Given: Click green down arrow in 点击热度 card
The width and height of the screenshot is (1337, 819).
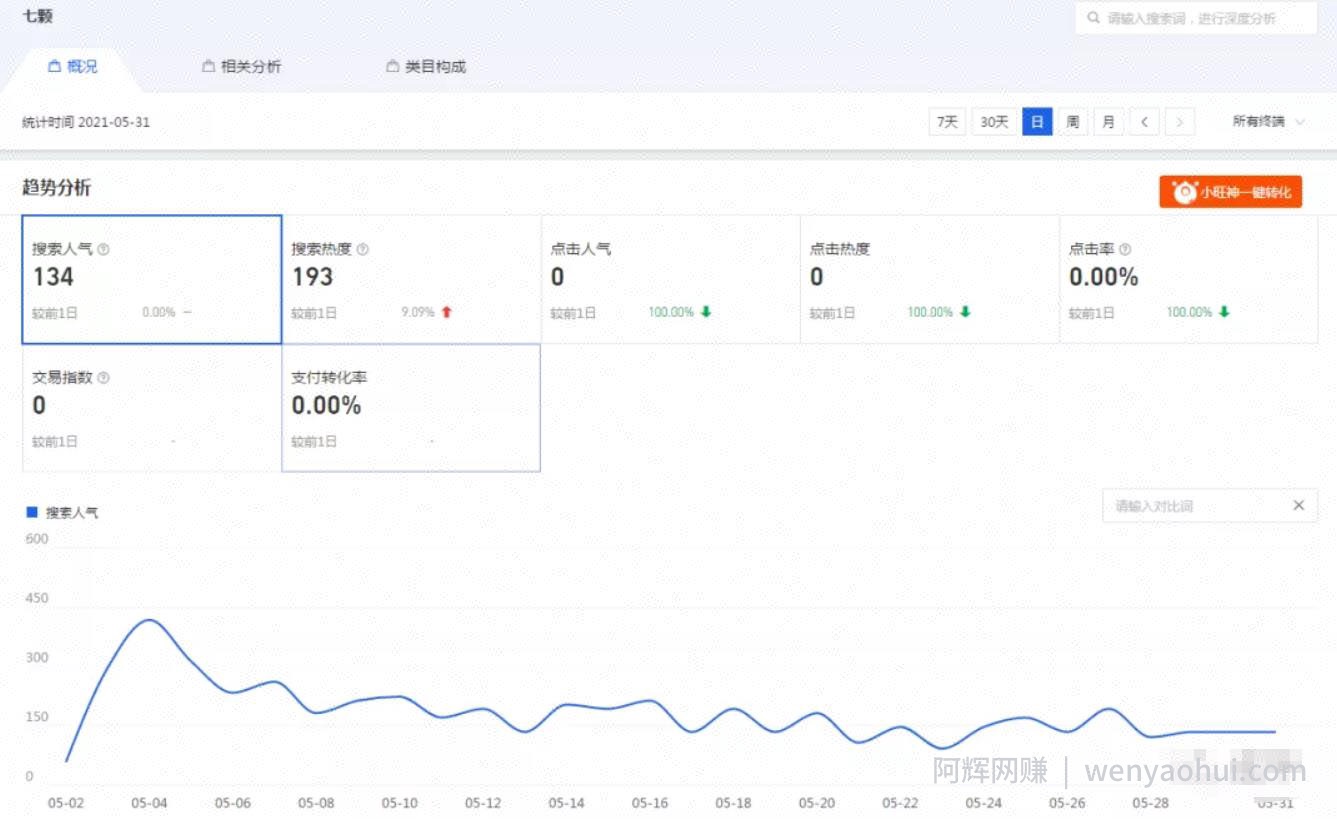Looking at the screenshot, I should point(965,312).
